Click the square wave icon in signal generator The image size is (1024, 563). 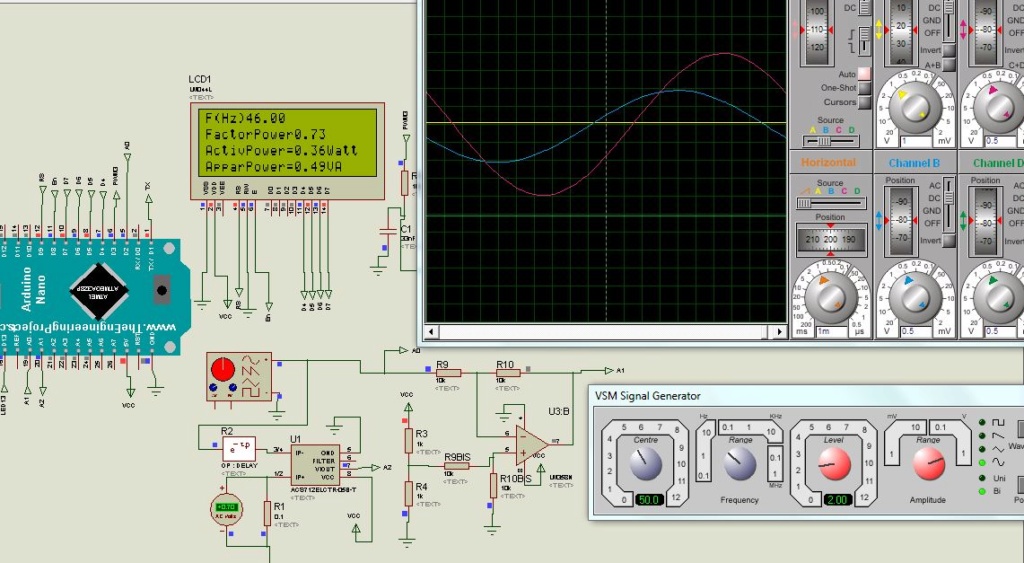click(x=999, y=422)
